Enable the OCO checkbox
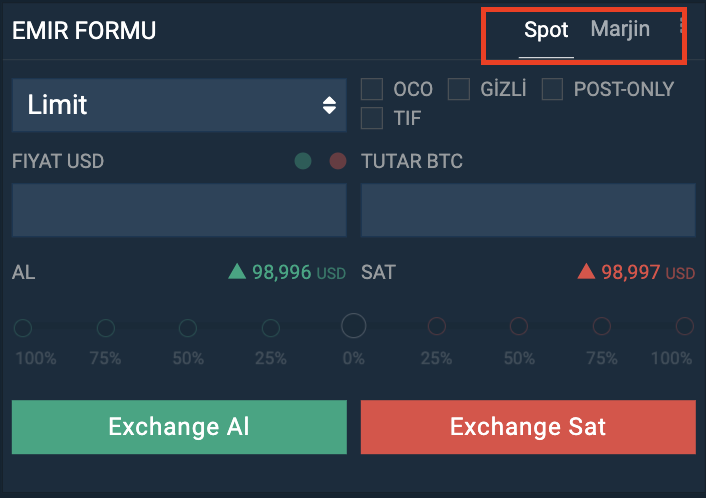The height and width of the screenshot is (498, 706). coord(372,89)
